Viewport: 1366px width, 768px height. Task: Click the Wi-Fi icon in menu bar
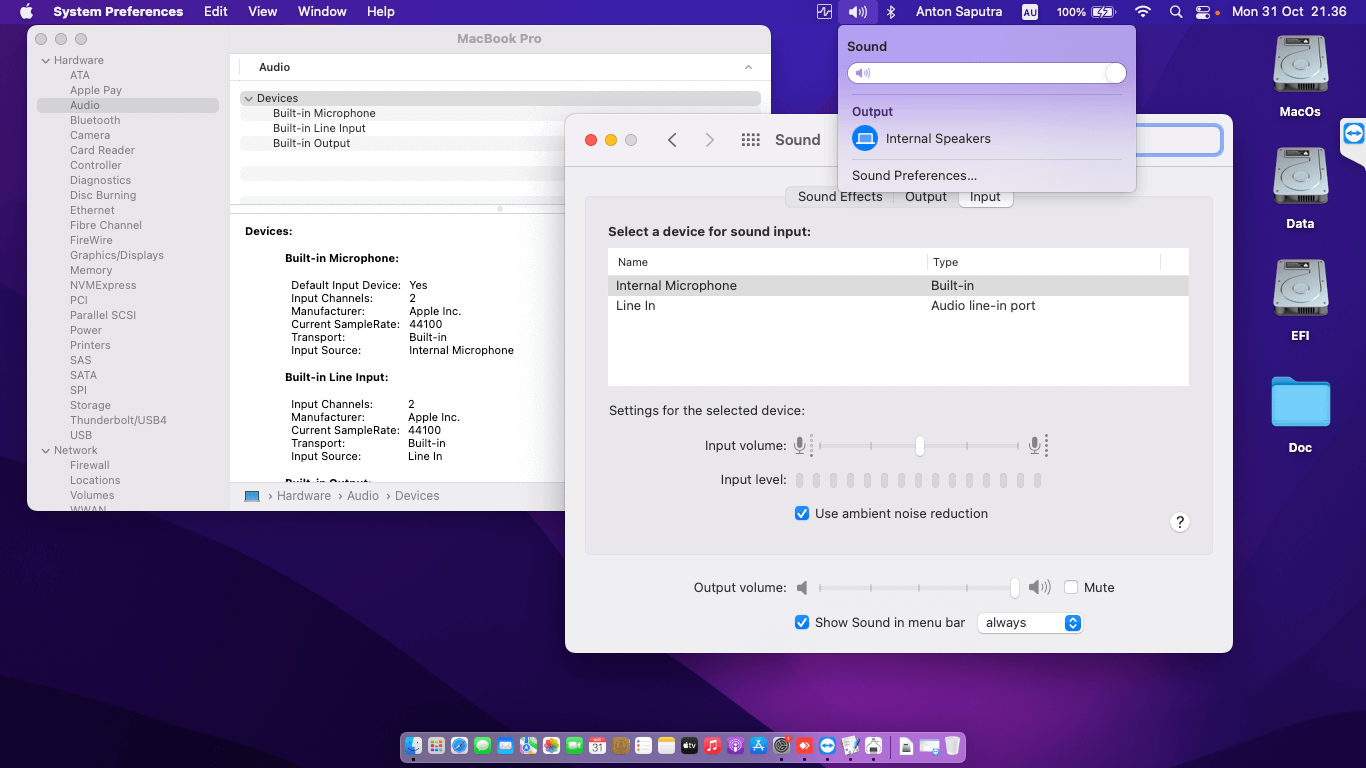tap(1143, 12)
